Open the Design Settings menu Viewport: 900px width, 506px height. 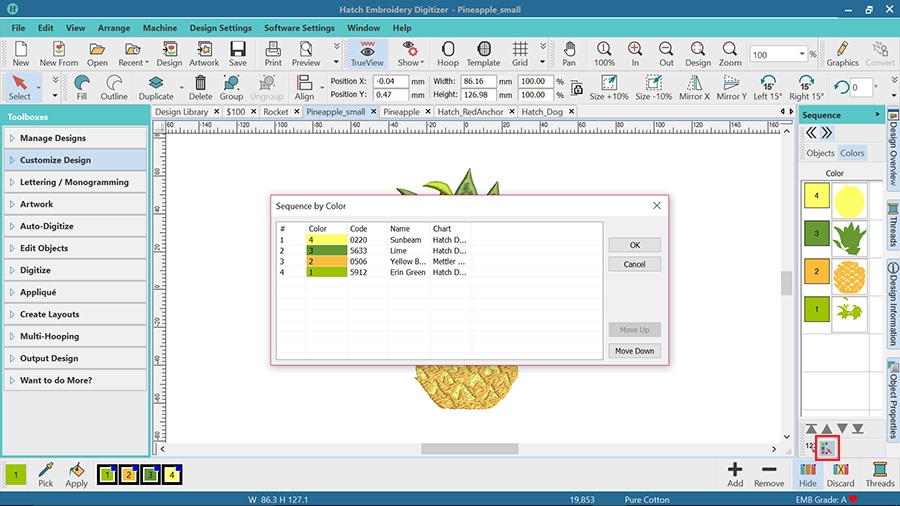point(220,28)
